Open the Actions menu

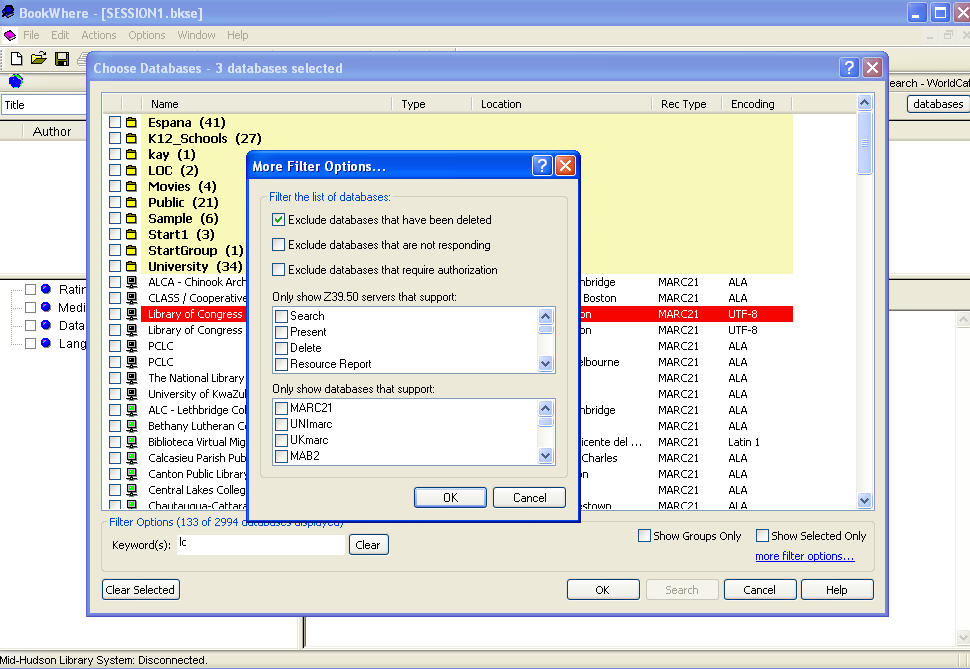(x=99, y=35)
